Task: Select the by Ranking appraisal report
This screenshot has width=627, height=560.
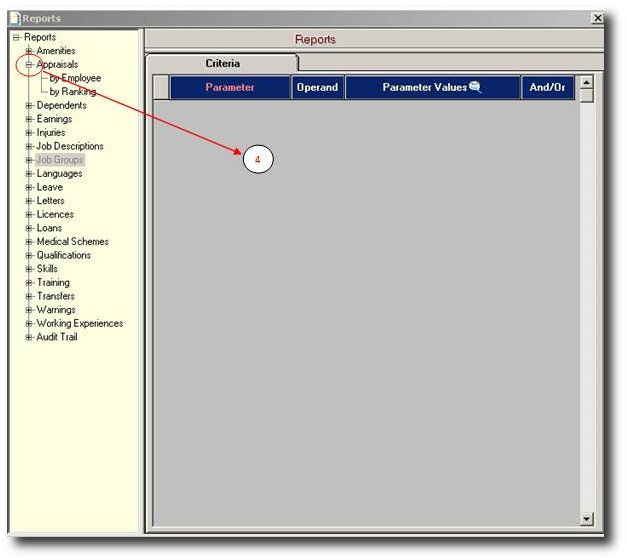Action: (73, 92)
